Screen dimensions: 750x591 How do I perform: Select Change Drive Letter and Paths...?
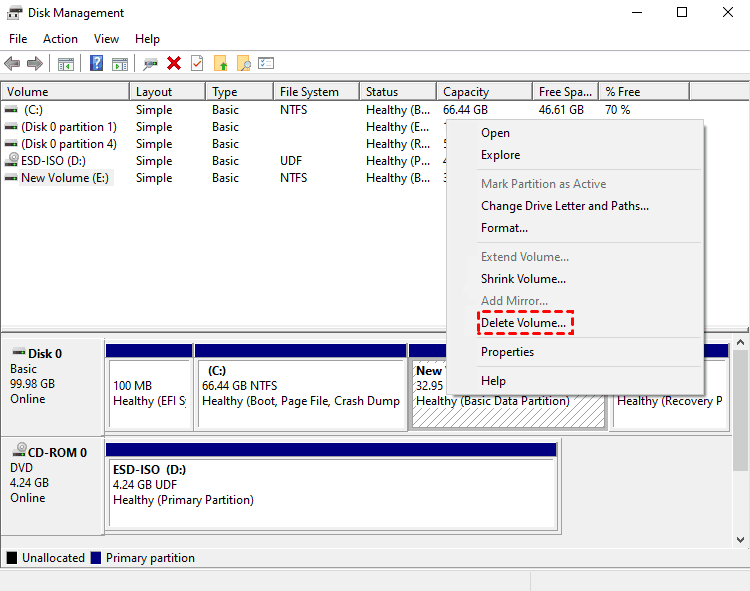click(x=564, y=206)
